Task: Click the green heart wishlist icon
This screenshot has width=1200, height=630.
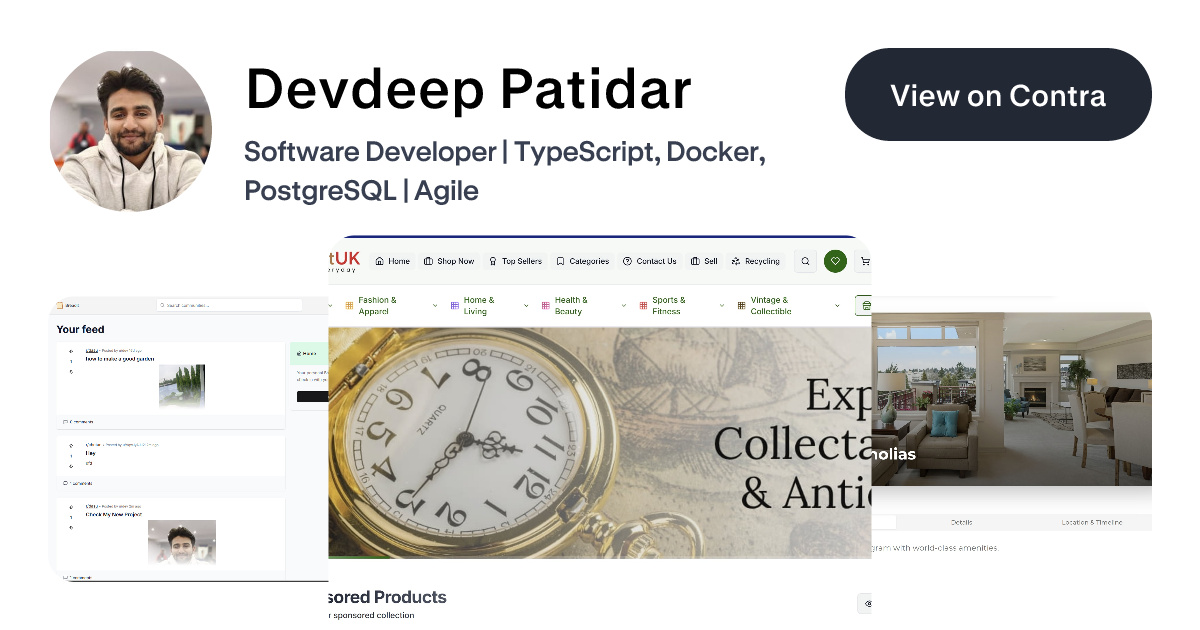Action: click(835, 261)
